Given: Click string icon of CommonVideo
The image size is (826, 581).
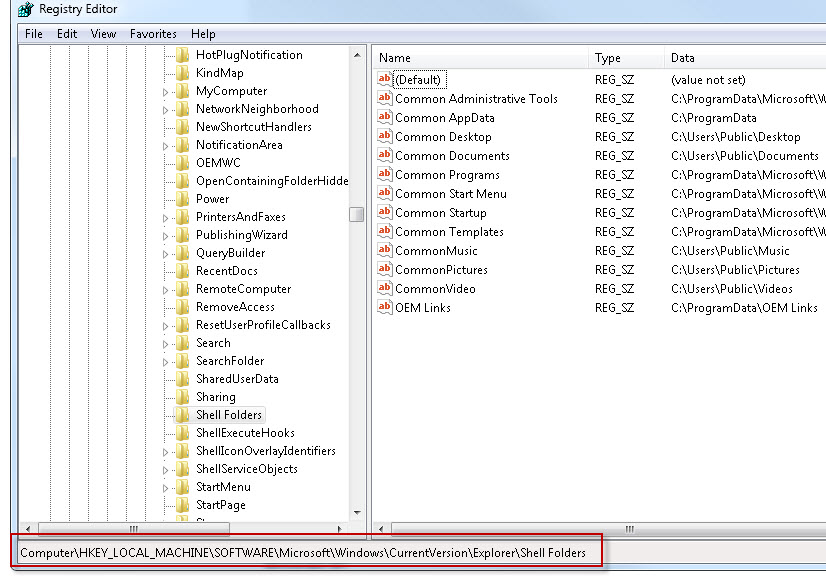Looking at the screenshot, I should (385, 288).
